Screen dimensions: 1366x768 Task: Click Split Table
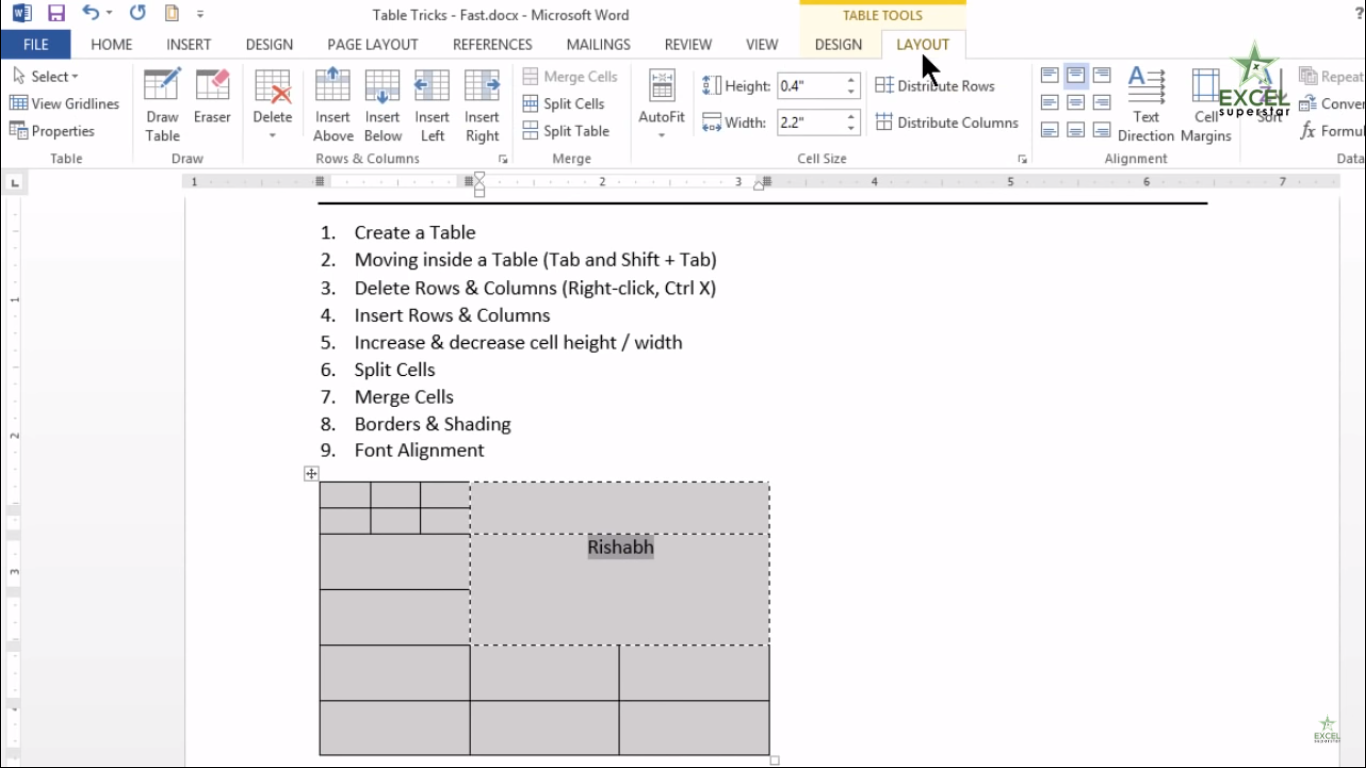[x=565, y=130]
